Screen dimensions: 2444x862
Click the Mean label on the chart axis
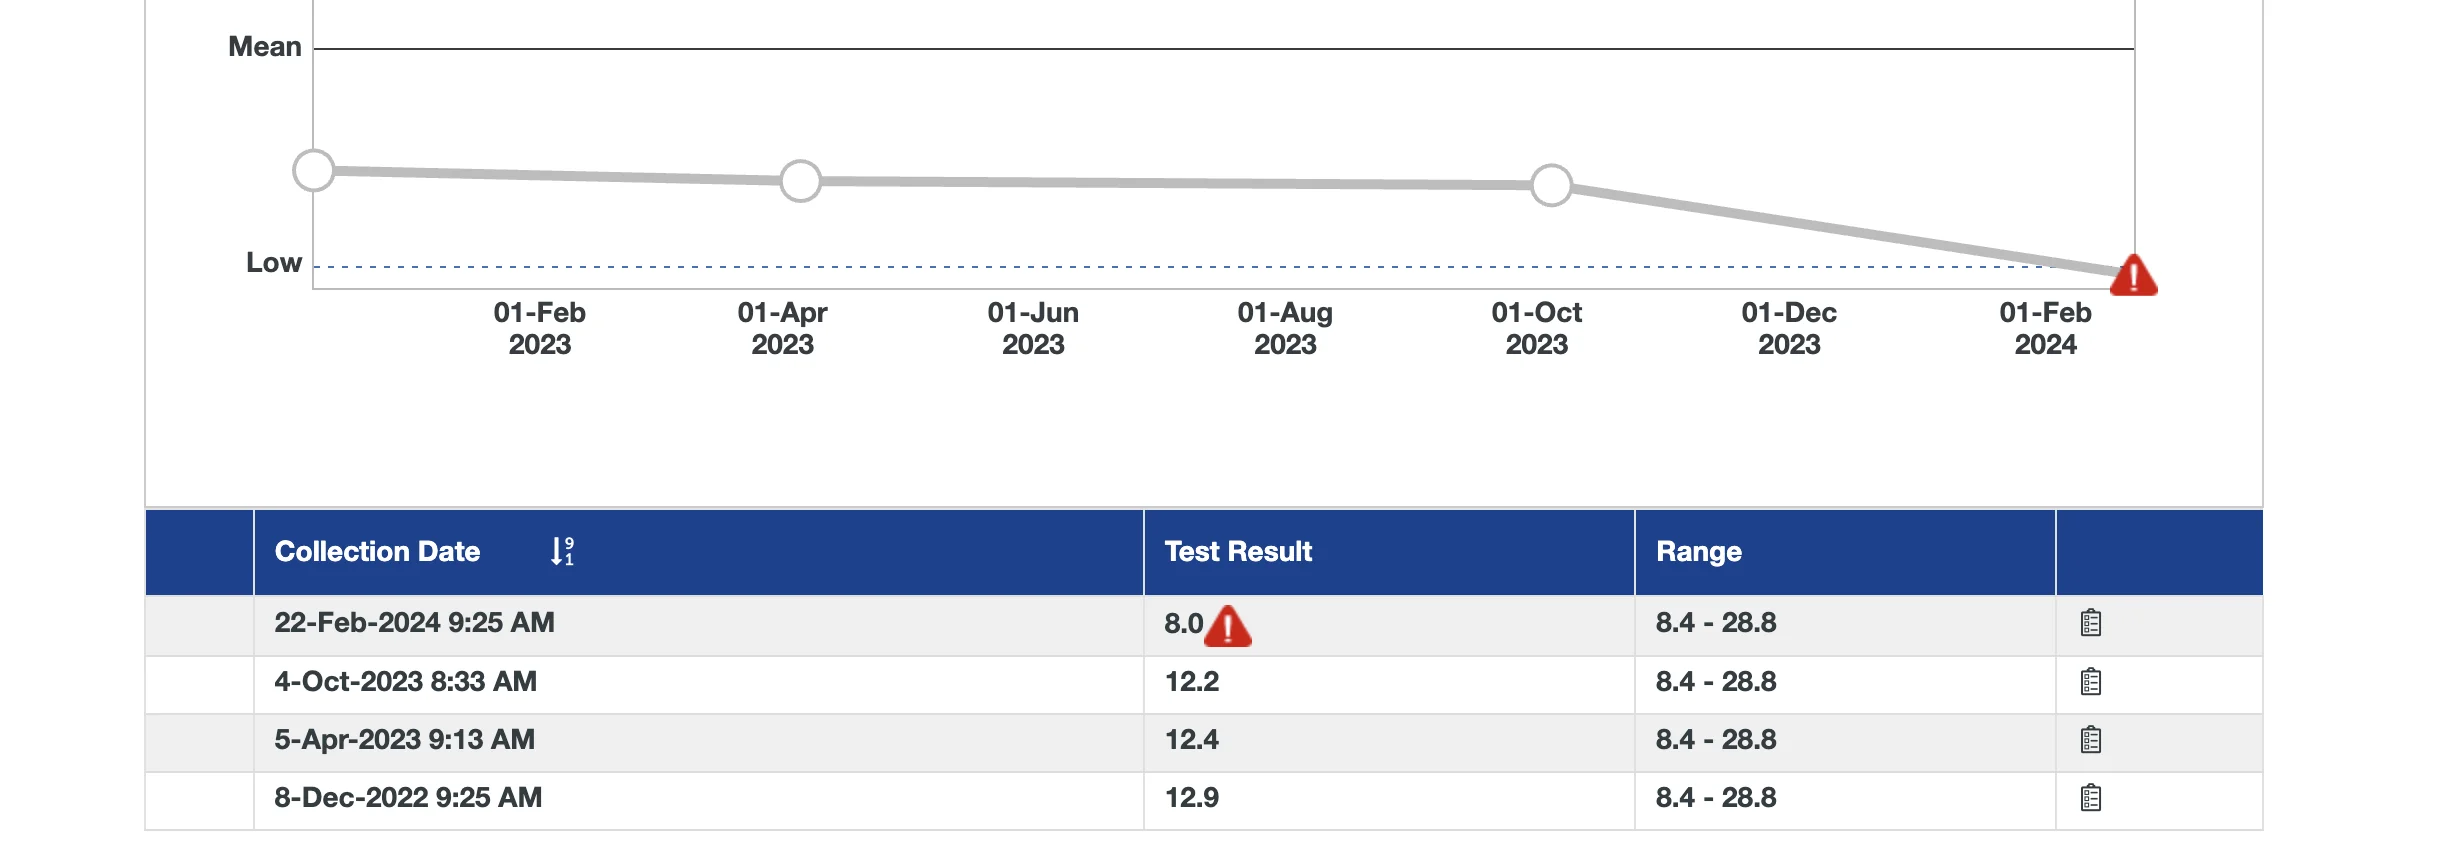click(x=264, y=47)
